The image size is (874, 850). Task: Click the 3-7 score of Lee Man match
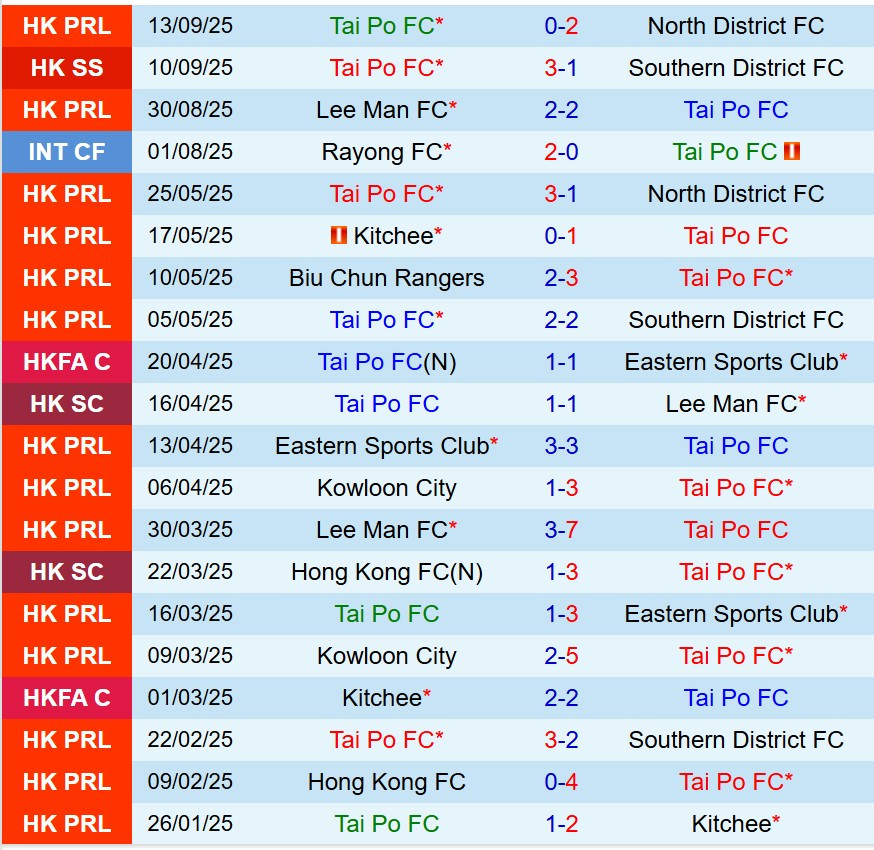point(561,530)
